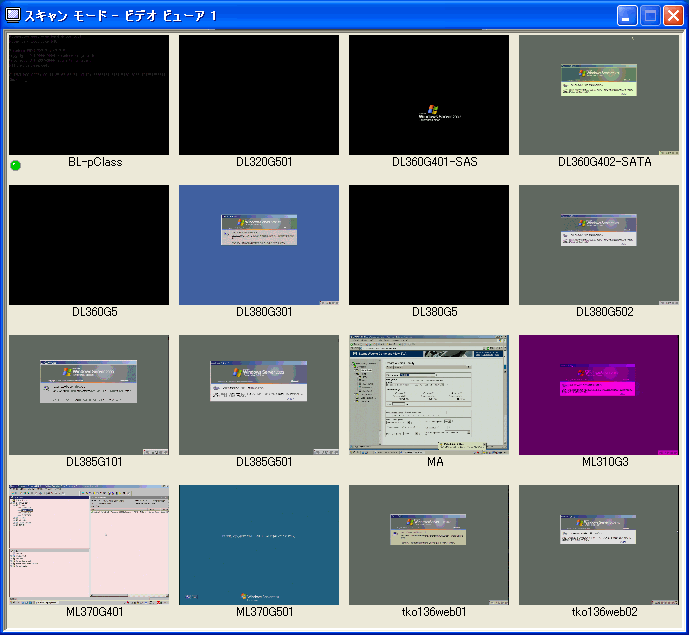The height and width of the screenshot is (635, 689).
Task: Select the BL-pClass server thumbnail
Action: [89, 95]
